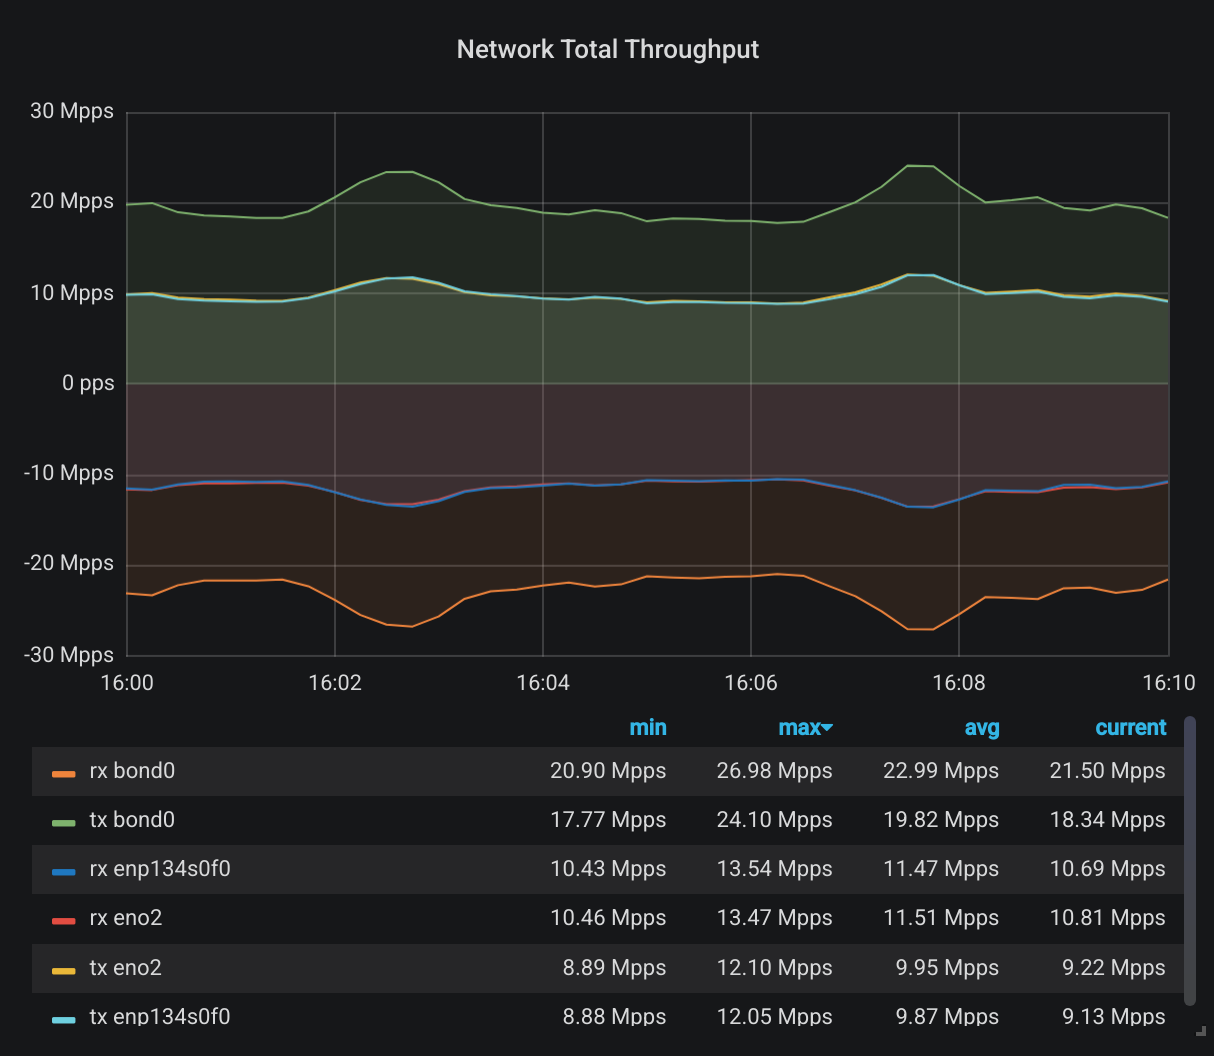This screenshot has height=1056, width=1214.
Task: Open the Network Total Throughput panel title menu
Action: point(607,49)
